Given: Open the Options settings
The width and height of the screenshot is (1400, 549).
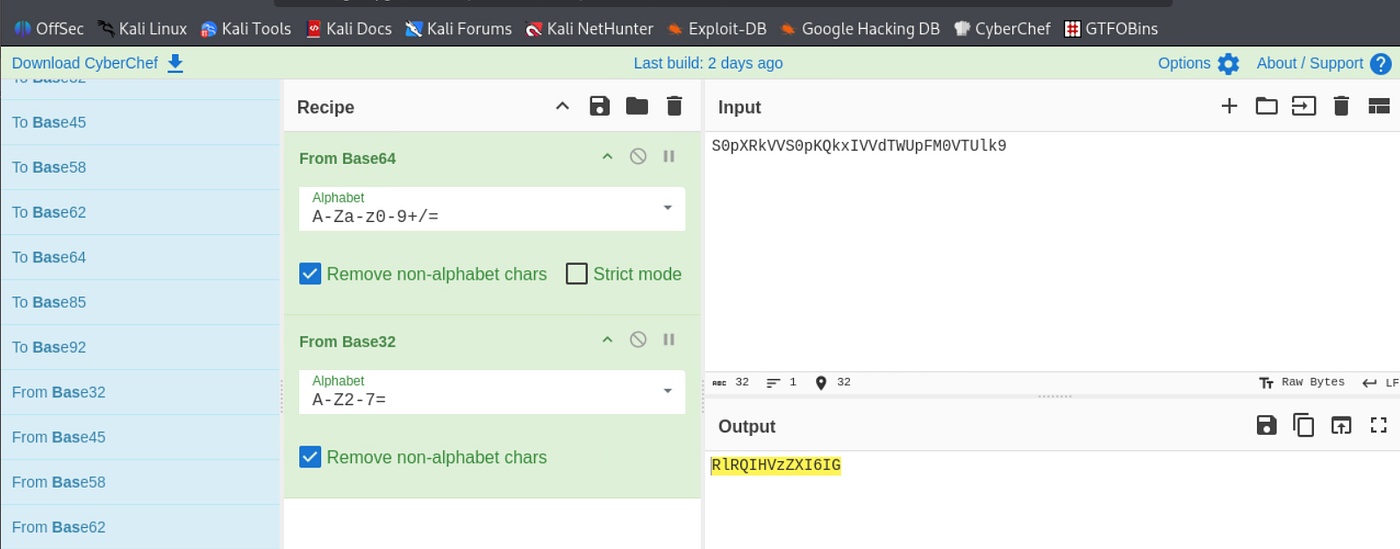Looking at the screenshot, I should (1184, 63).
